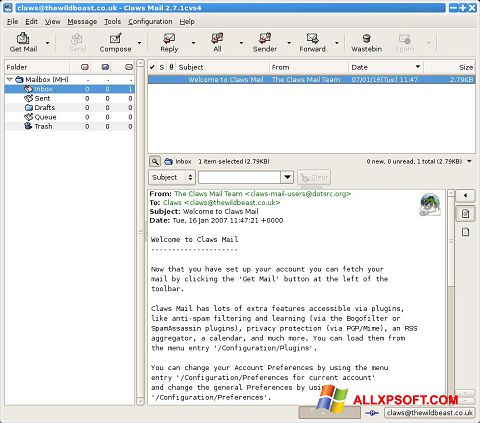
Task: Compose a new email message
Action: click(115, 43)
